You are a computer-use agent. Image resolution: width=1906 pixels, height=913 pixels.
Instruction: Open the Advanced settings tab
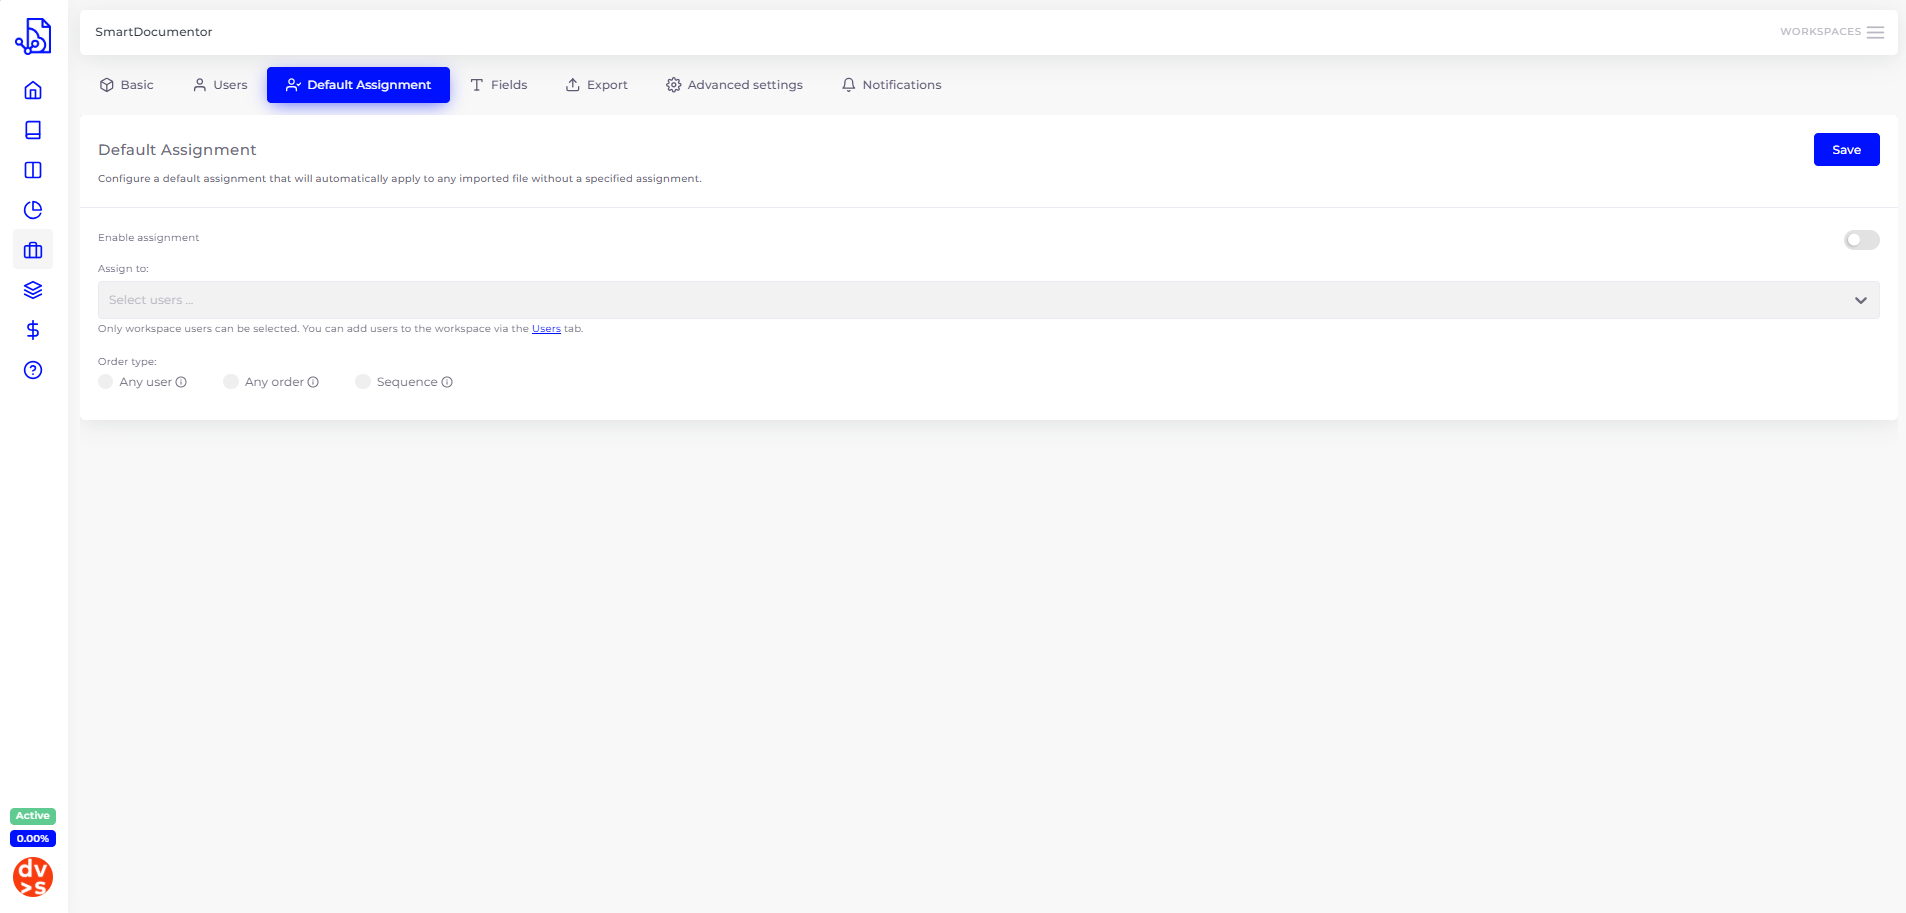(x=734, y=85)
